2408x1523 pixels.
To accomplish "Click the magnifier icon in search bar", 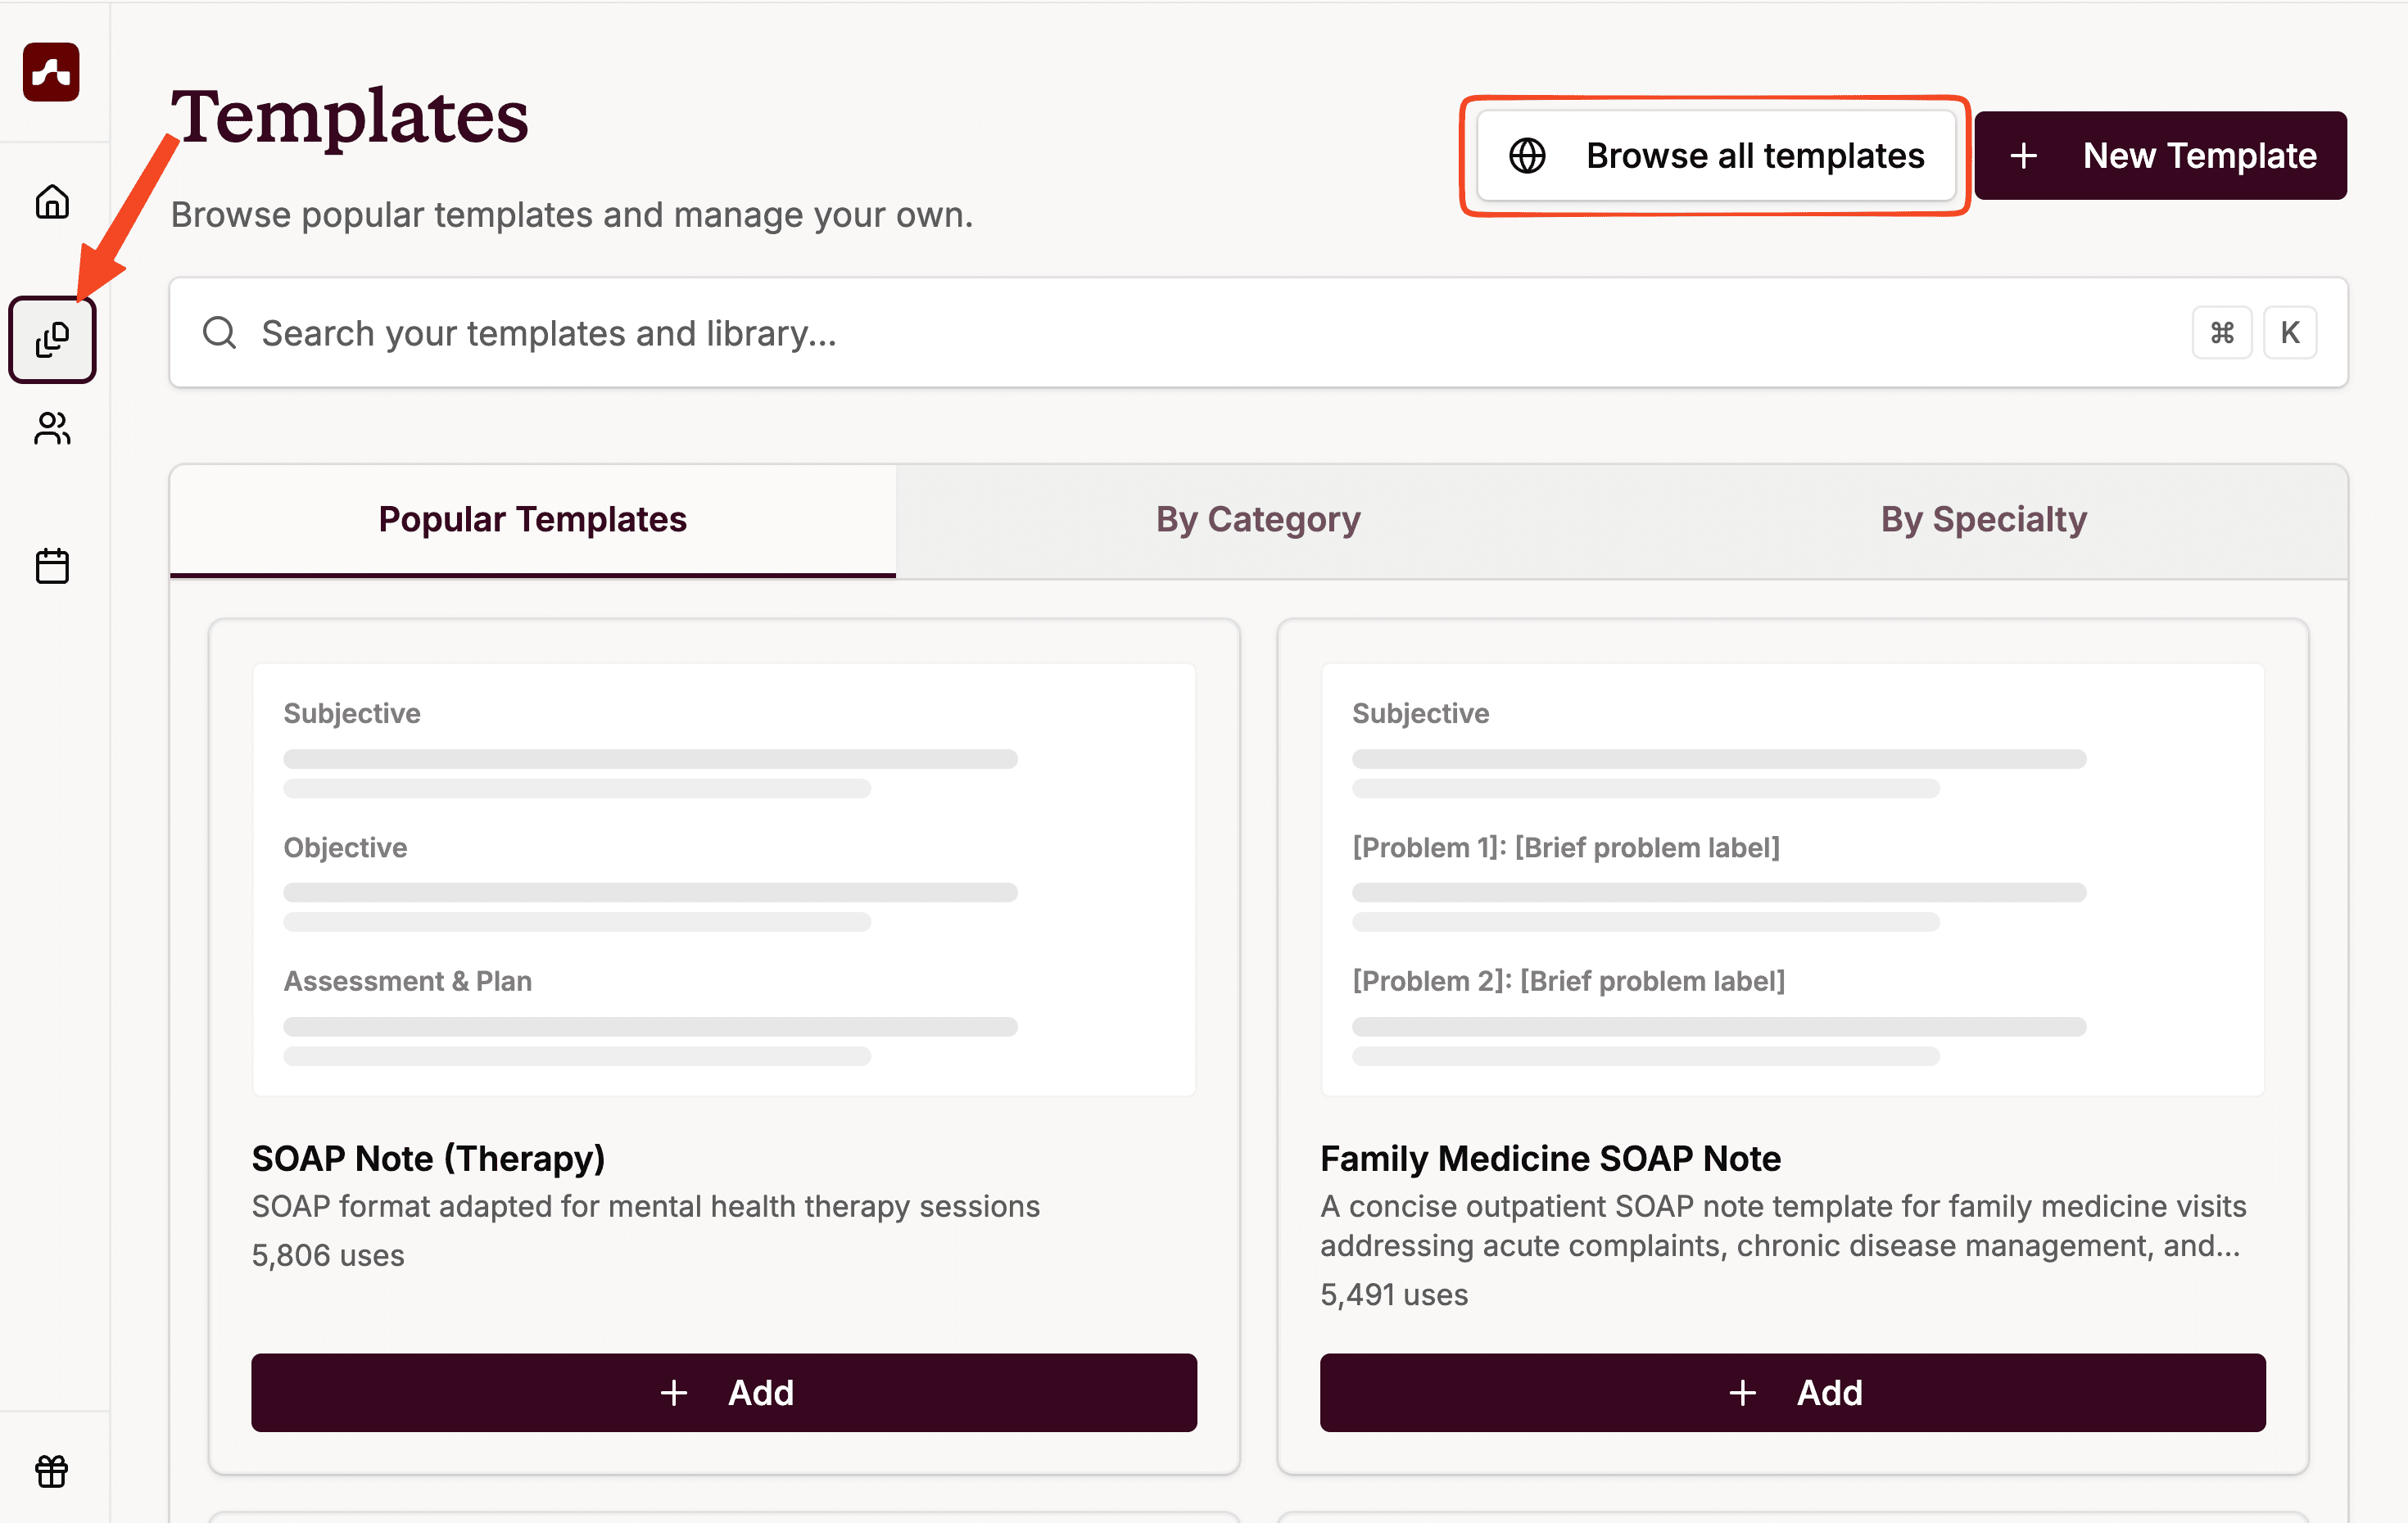I will point(219,333).
